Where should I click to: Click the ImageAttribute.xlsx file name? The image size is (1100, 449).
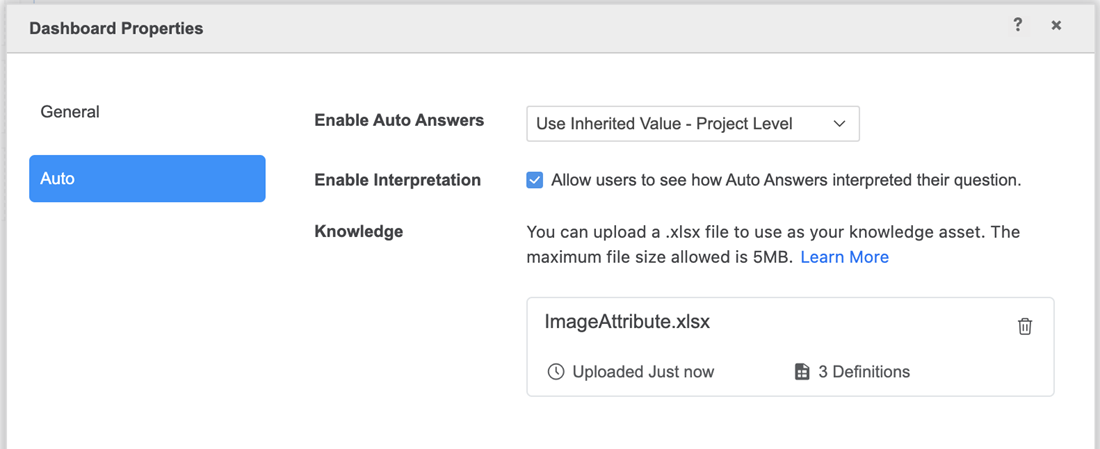627,322
